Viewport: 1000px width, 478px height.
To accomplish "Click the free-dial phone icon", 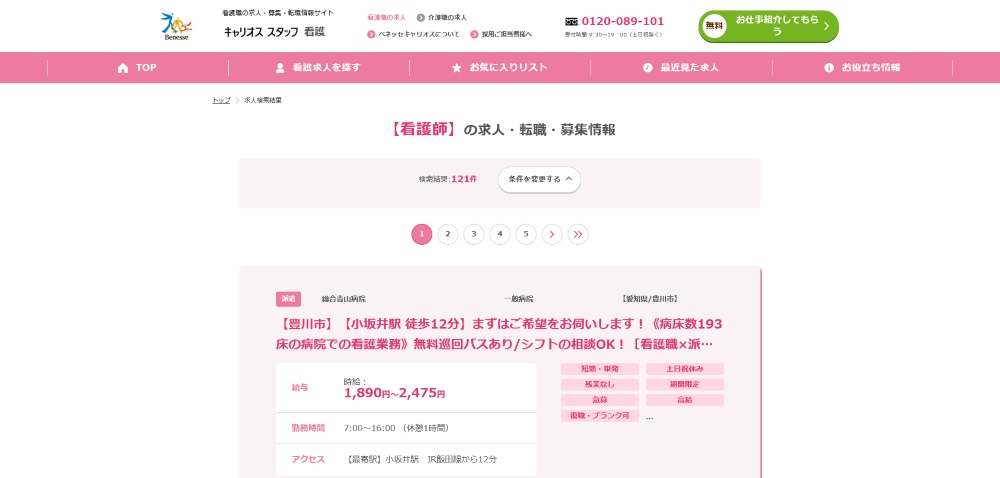I will point(571,21).
